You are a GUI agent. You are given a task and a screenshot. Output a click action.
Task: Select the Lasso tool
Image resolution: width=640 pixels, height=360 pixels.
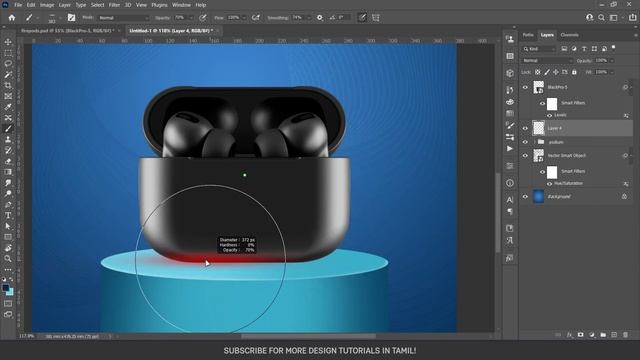(x=8, y=64)
